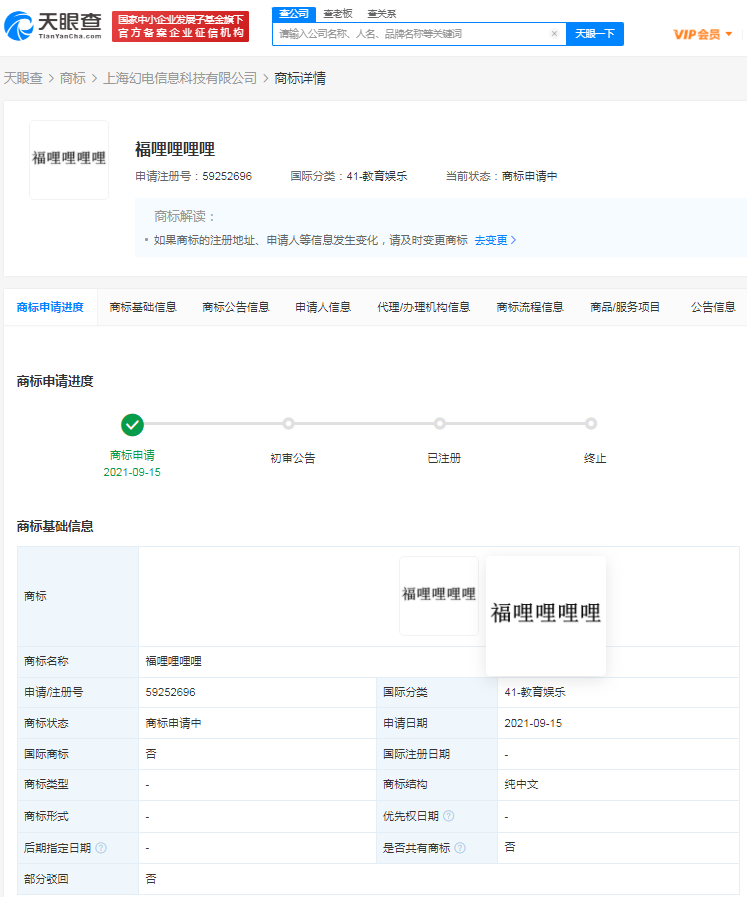This screenshot has height=897, width=747.
Task: Click the 2021-09-15 date under 商标申请
Action: (x=132, y=473)
